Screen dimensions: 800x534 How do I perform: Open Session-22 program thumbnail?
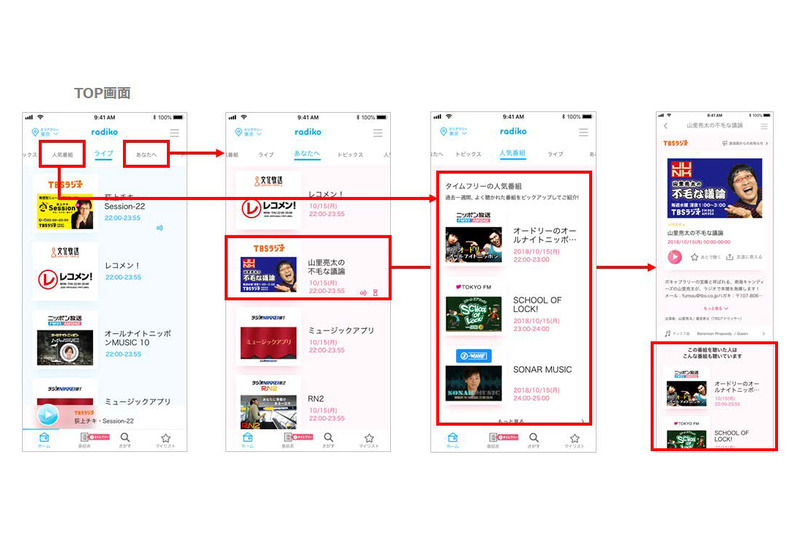click(x=65, y=211)
